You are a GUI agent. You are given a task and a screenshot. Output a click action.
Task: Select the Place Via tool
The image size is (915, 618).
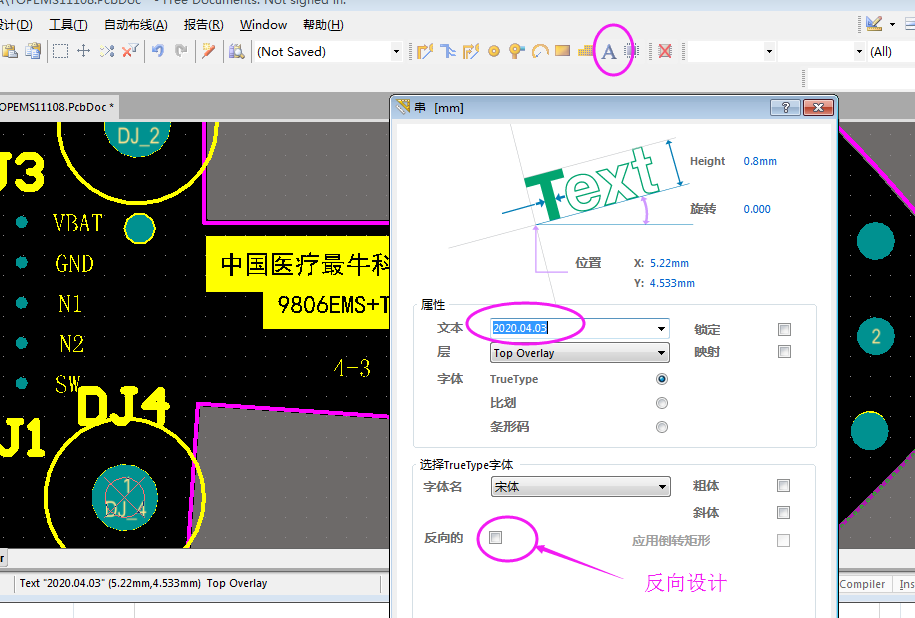click(x=516, y=51)
